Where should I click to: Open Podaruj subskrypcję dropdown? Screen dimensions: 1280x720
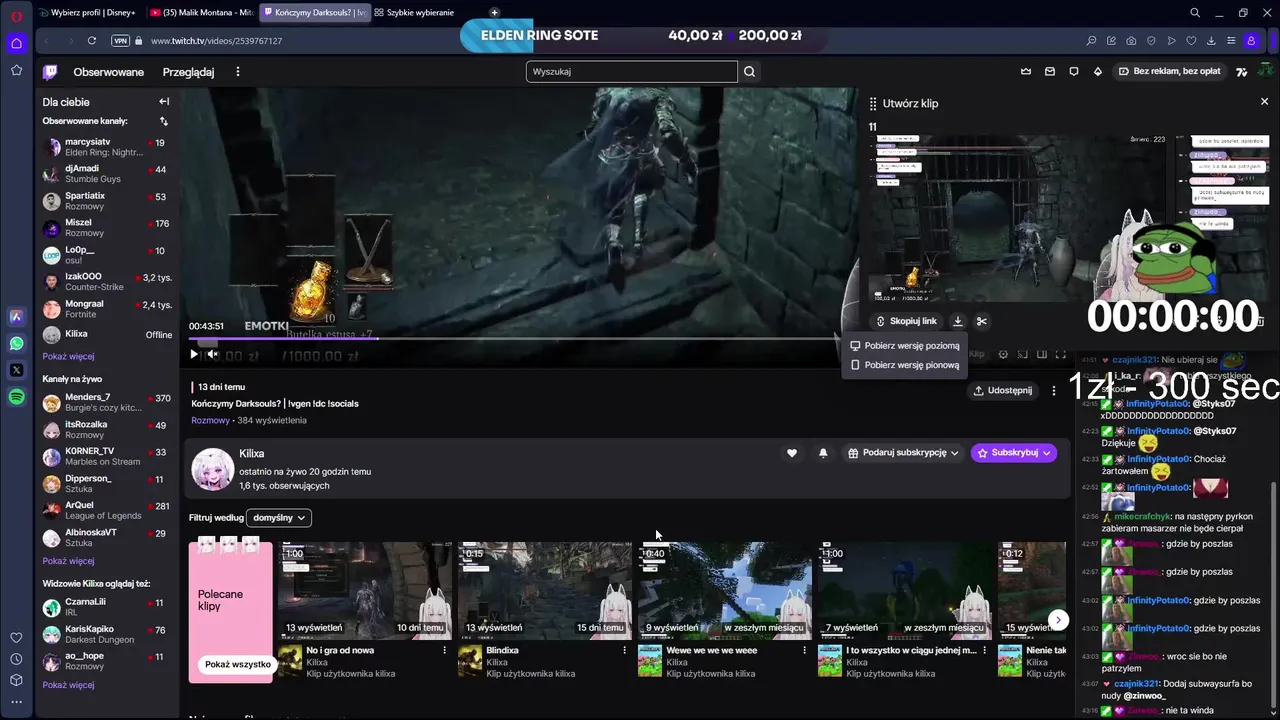903,453
